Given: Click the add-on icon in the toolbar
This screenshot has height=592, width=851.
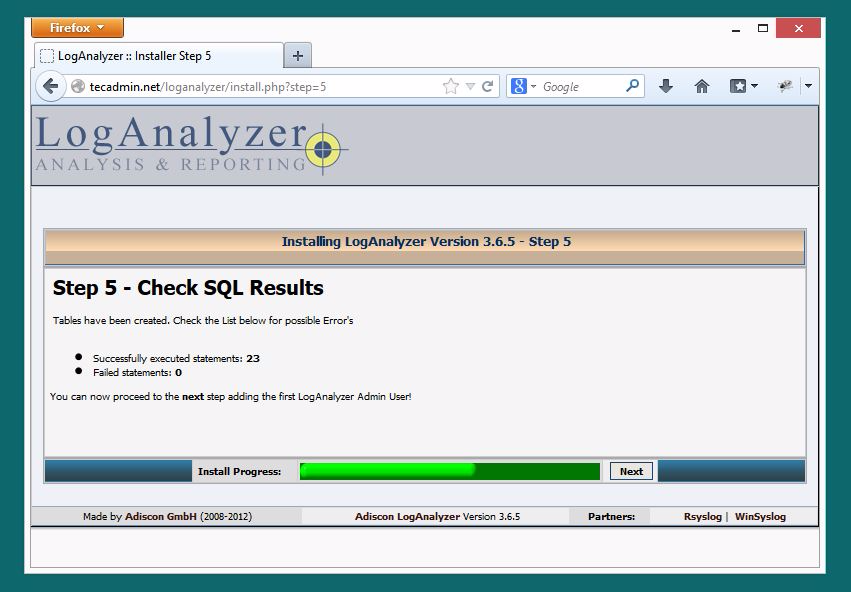Looking at the screenshot, I should 785,86.
